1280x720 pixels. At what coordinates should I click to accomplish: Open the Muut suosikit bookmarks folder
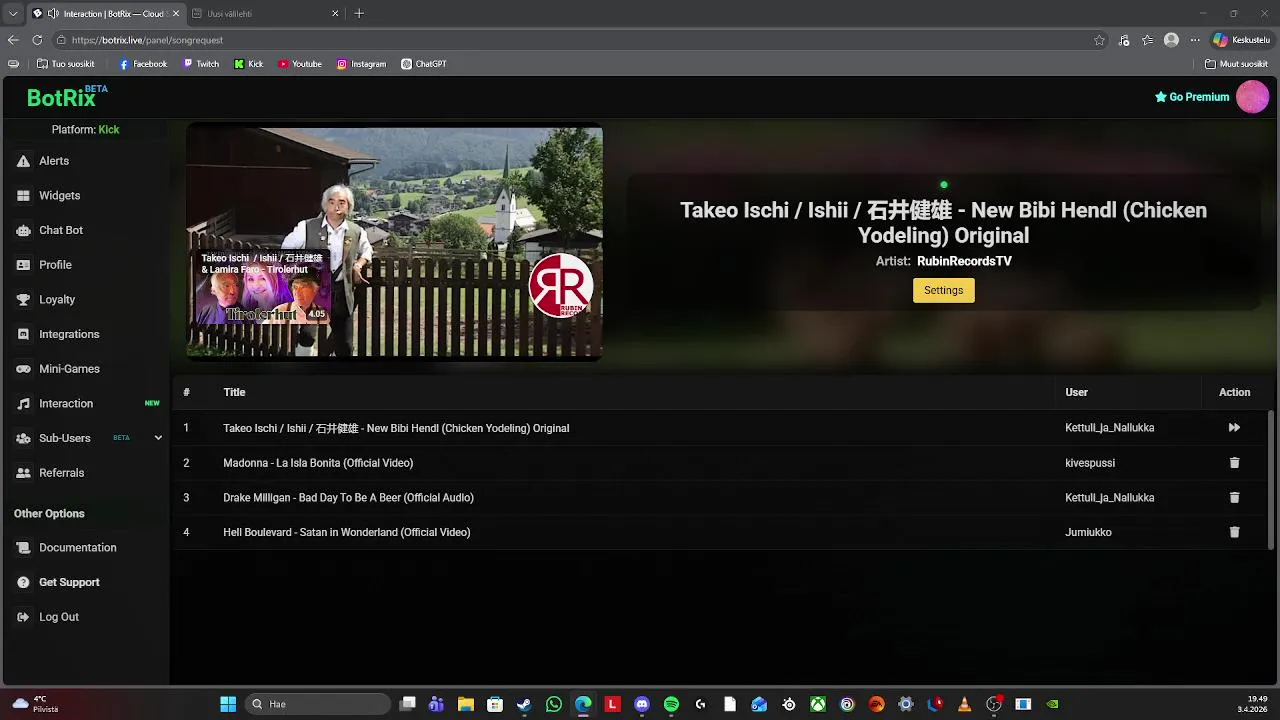click(x=1237, y=64)
